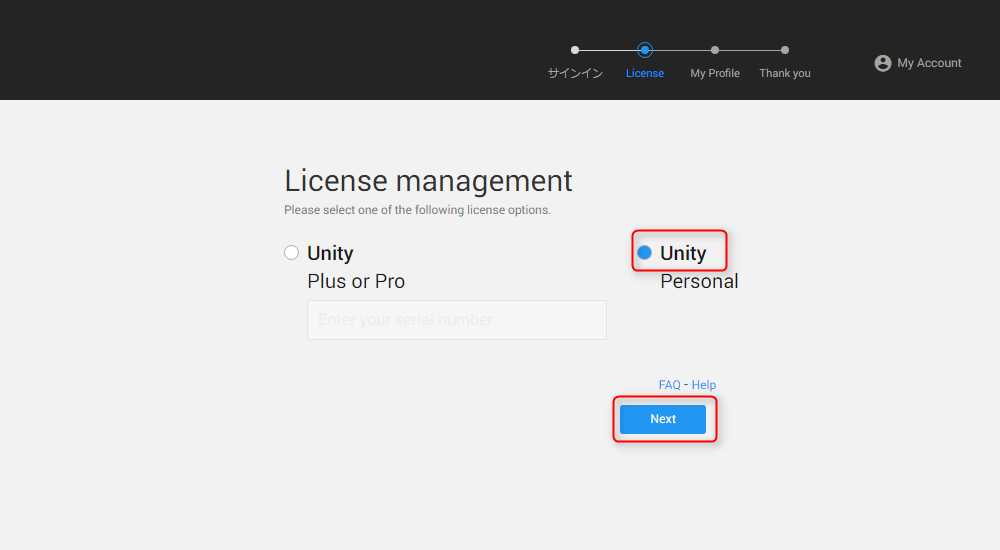Open the FAQ link

point(669,385)
